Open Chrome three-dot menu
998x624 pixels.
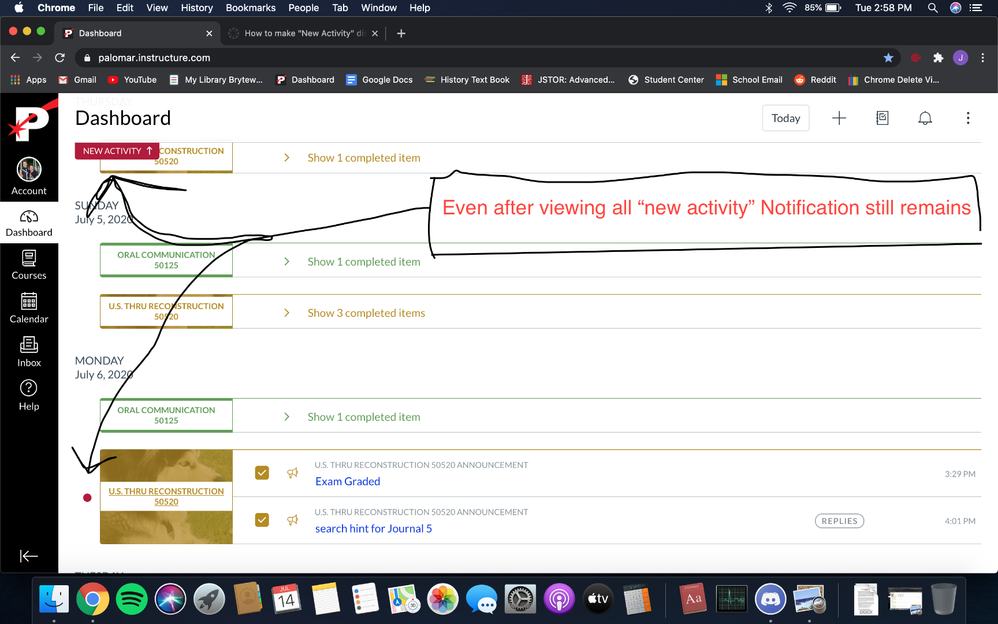[983, 58]
